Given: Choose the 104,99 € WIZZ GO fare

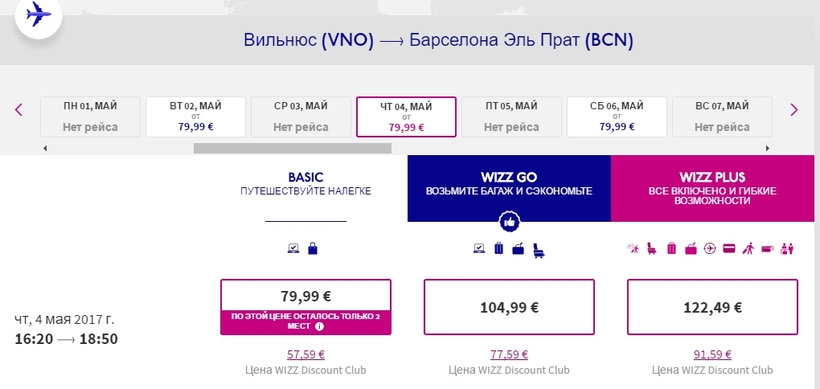Looking at the screenshot, I should click(x=509, y=307).
